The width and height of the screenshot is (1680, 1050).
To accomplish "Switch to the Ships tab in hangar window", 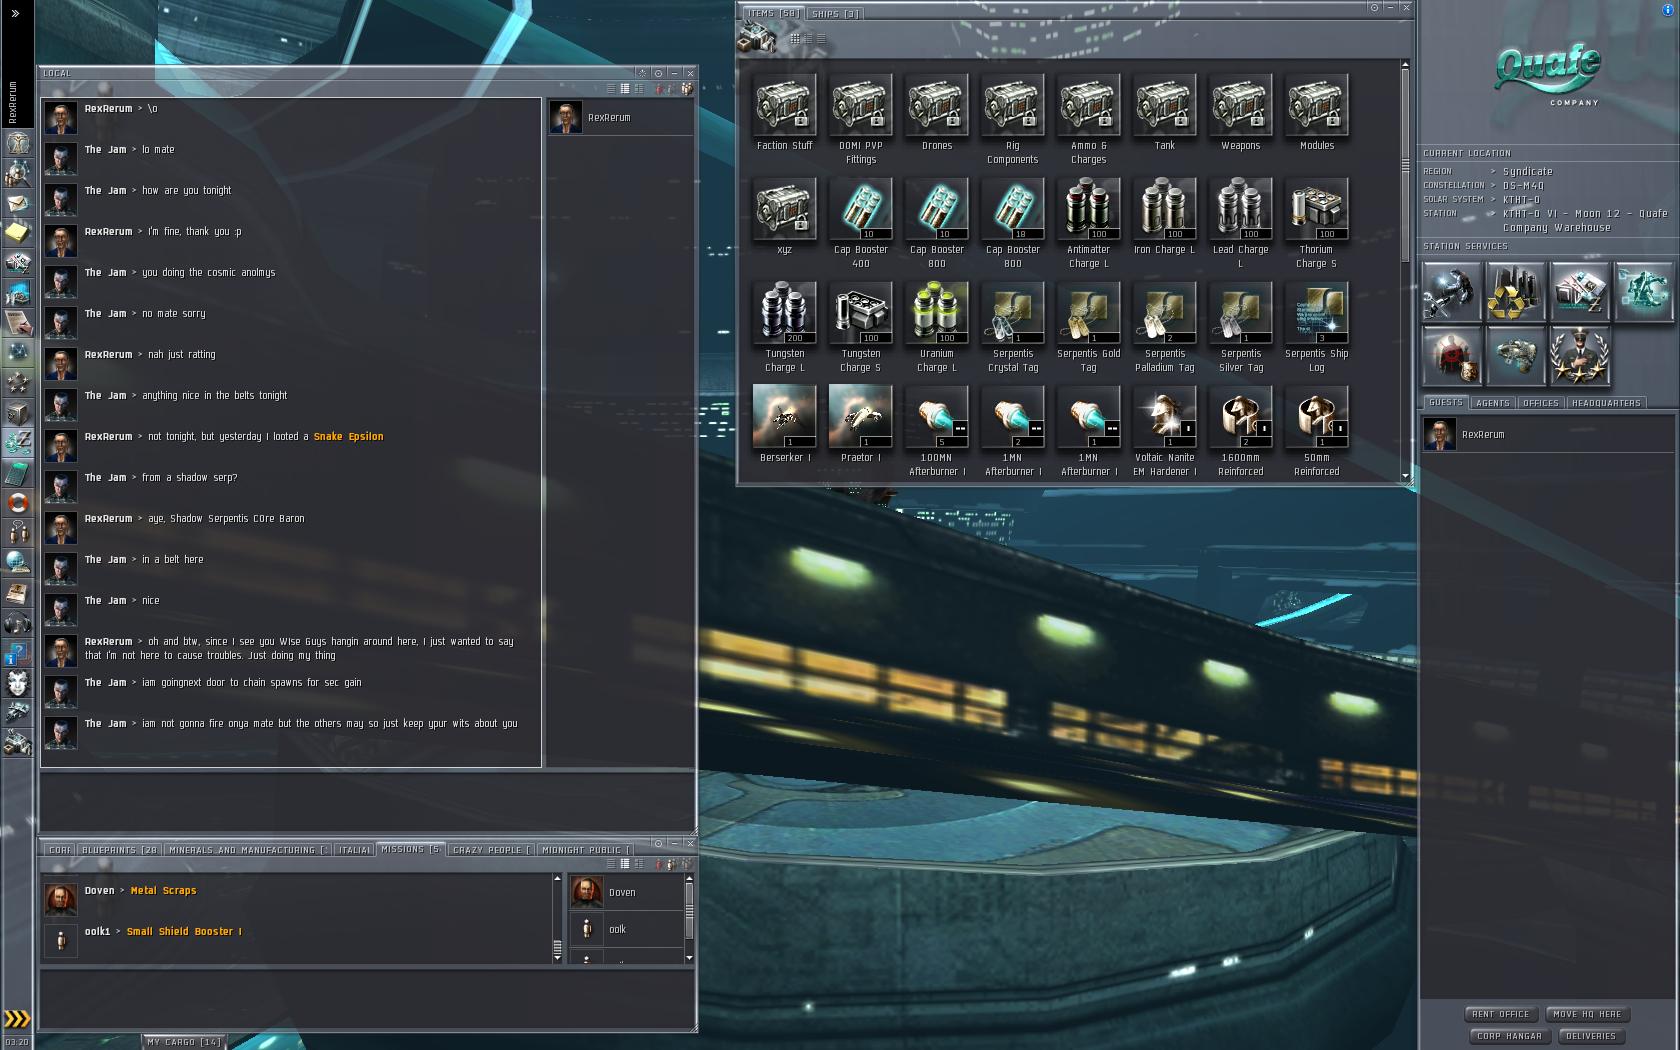I will click(835, 14).
